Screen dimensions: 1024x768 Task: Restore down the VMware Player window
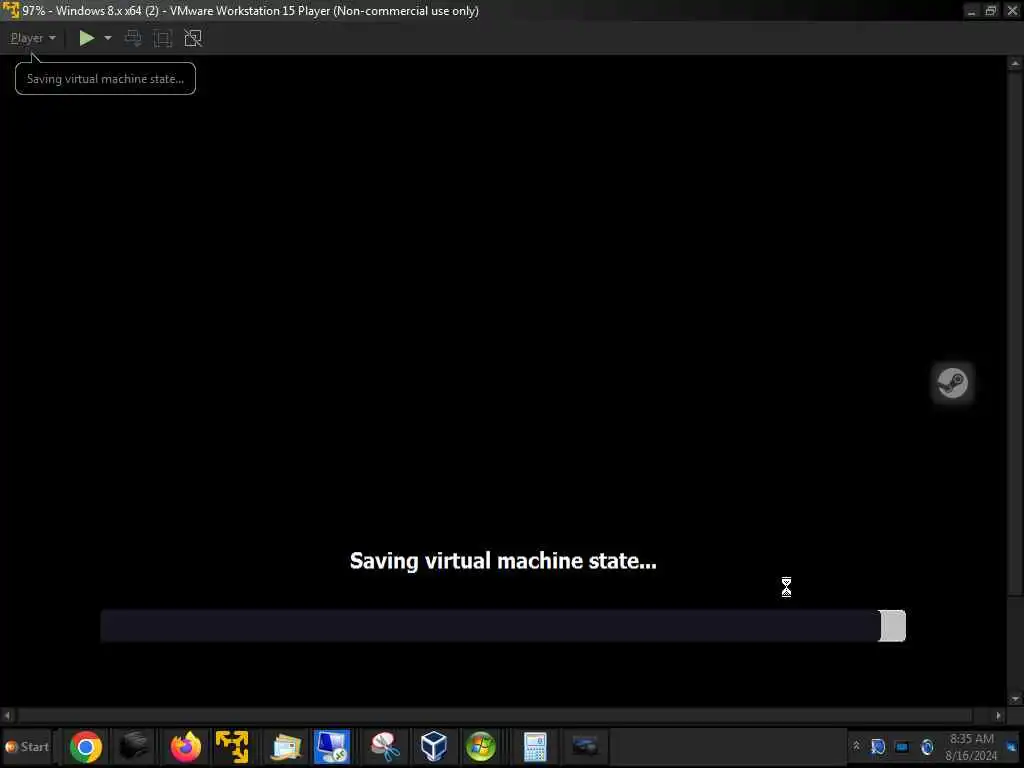(x=991, y=10)
